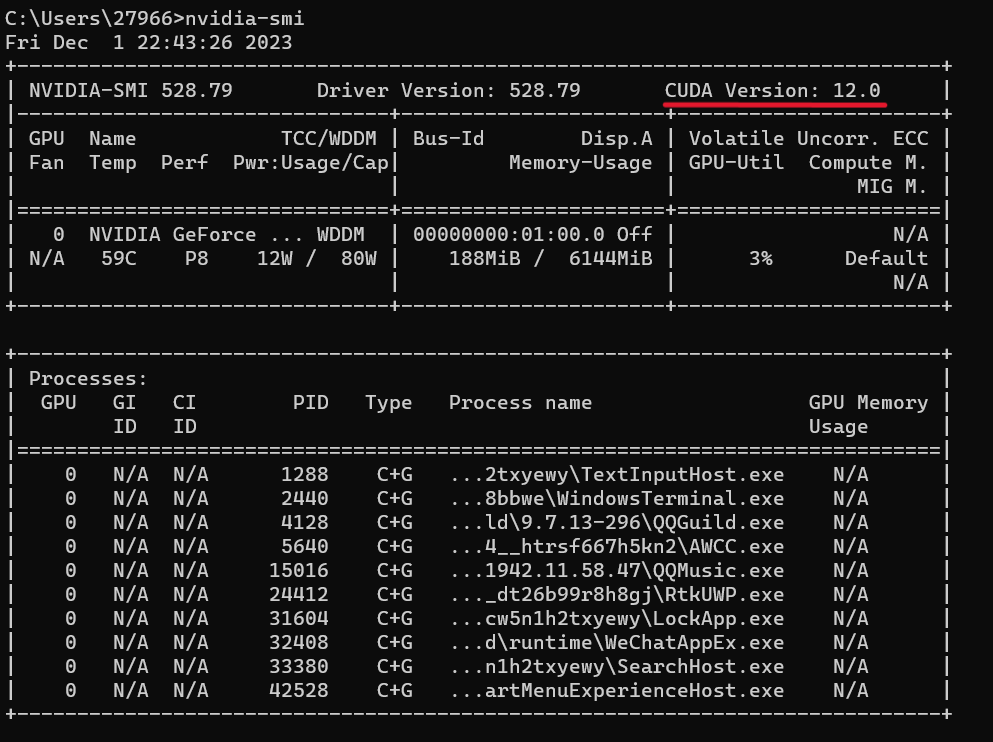Image resolution: width=993 pixels, height=742 pixels.
Task: Click PID 33380
Action: (299, 667)
